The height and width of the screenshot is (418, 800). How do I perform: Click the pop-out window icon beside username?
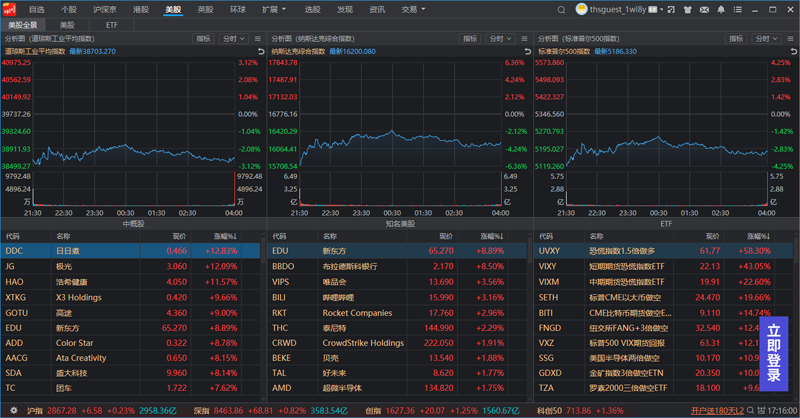click(671, 10)
